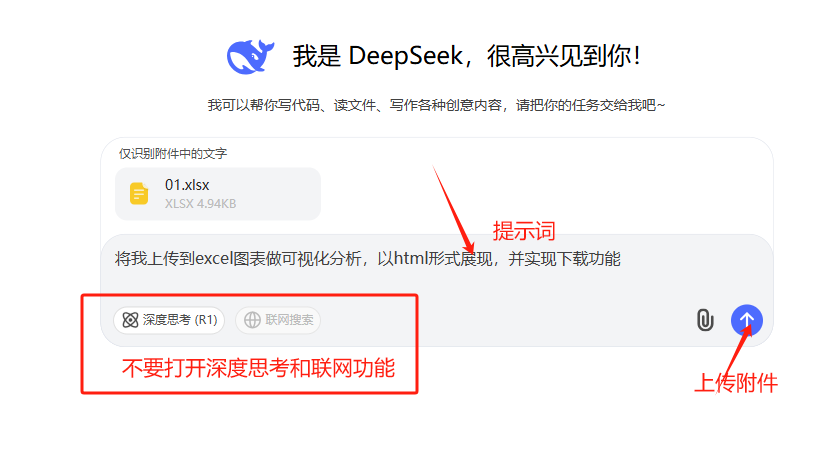Click the 仅识别附件中的文字 notice label
838x451 pixels.
tap(173, 154)
